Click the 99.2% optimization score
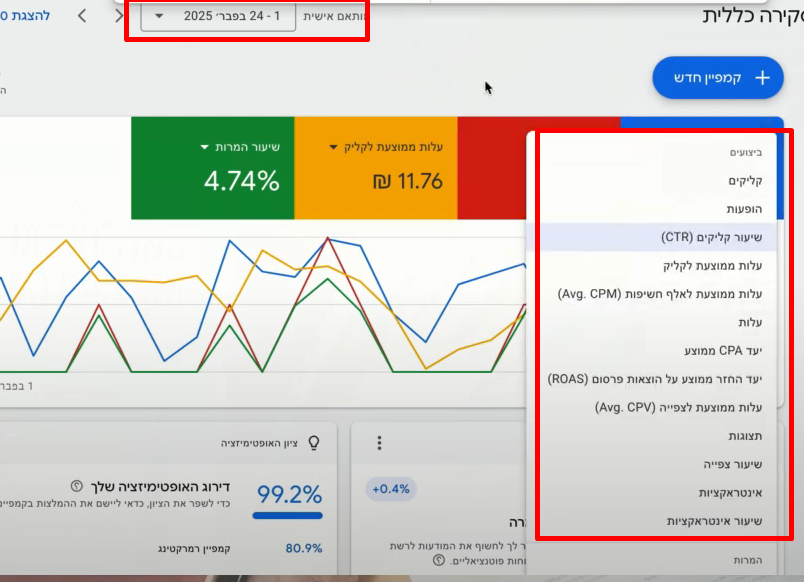804x582 pixels. click(289, 494)
